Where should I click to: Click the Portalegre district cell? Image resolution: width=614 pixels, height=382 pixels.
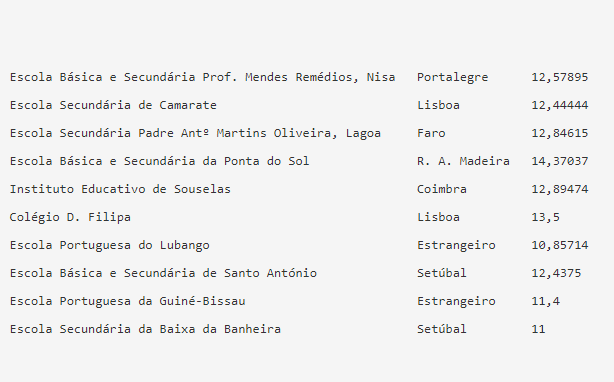pos(452,77)
